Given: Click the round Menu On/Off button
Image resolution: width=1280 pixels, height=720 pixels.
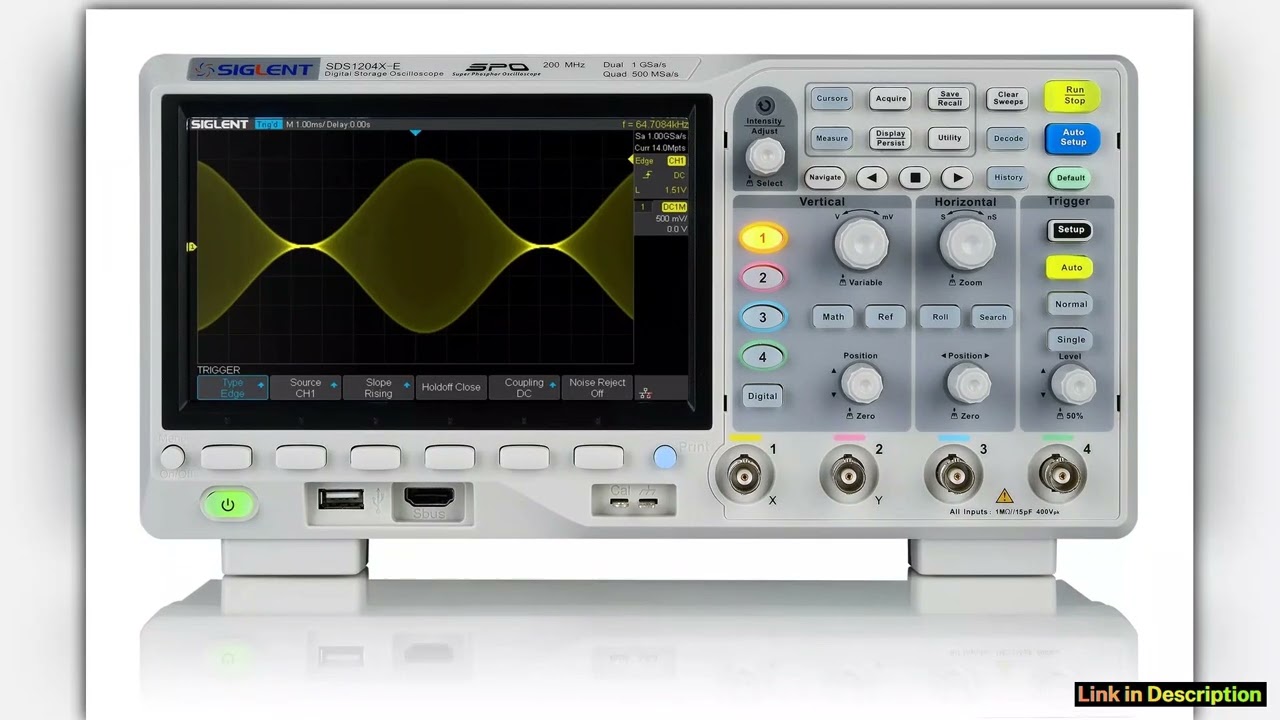Looking at the screenshot, I should [x=173, y=457].
